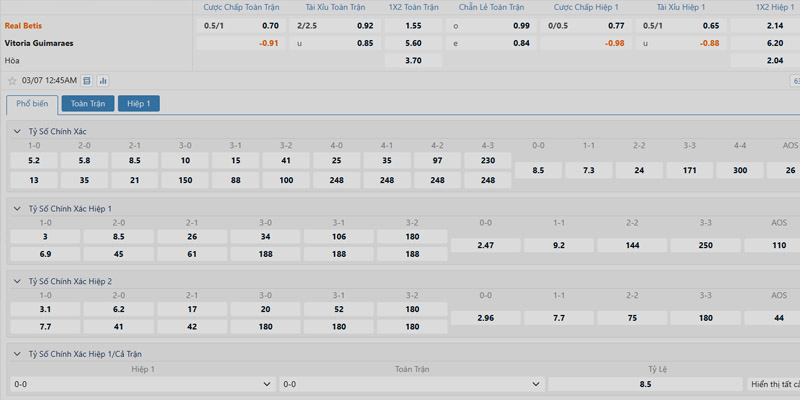Bet full-match 3-3 draw at 171
800x400 pixels.
tap(689, 170)
